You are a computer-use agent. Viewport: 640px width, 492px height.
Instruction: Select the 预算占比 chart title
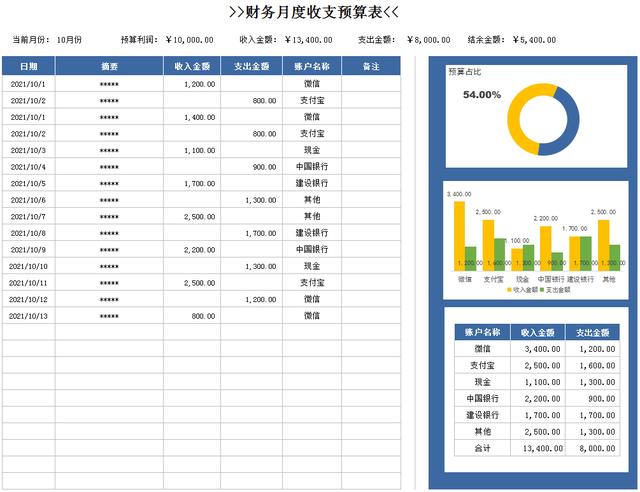pyautogui.click(x=464, y=72)
